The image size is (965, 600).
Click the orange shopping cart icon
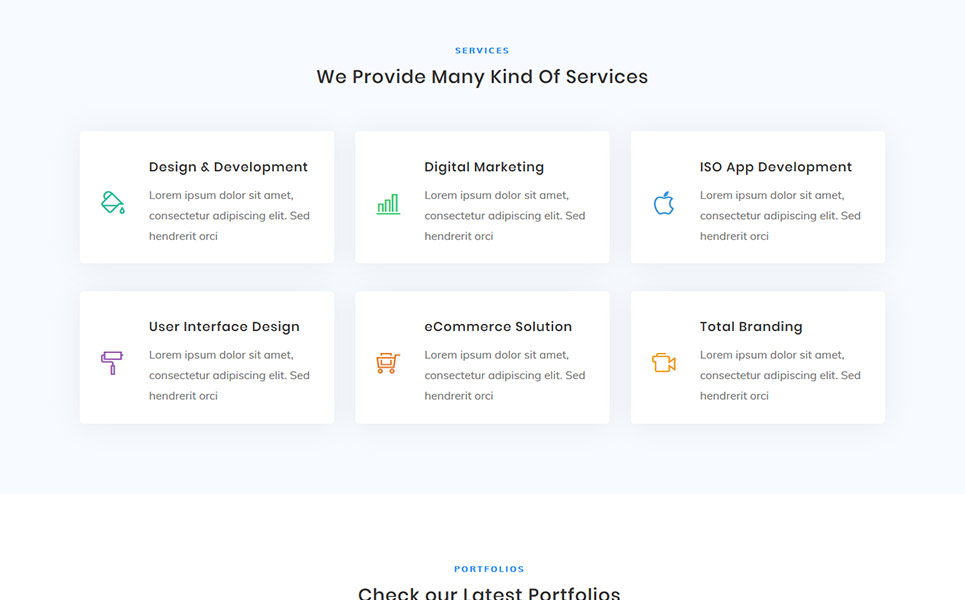pos(388,363)
